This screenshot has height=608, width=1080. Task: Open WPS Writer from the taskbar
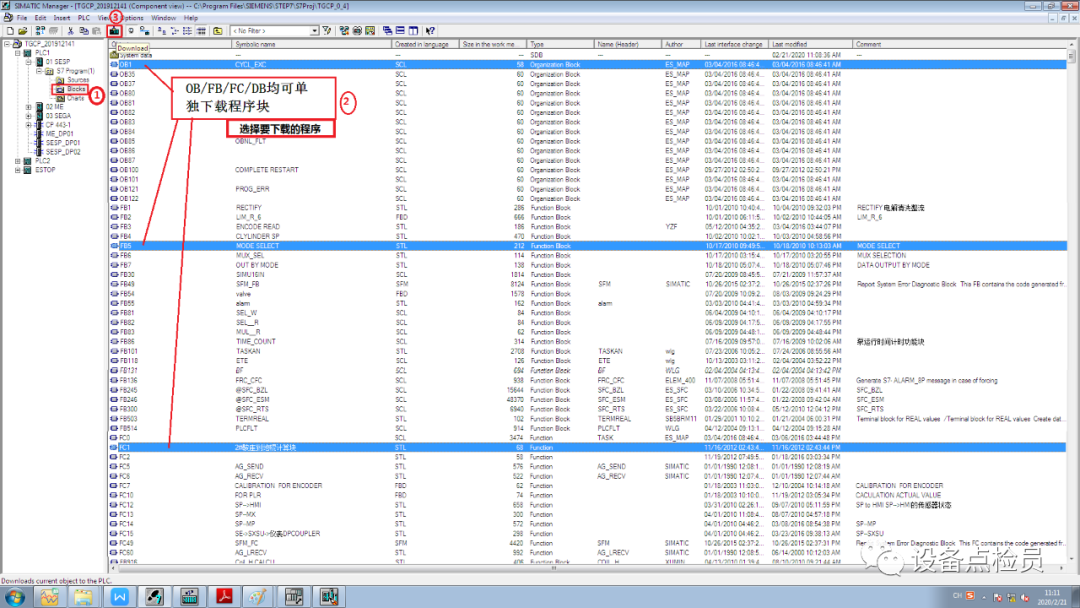(119, 597)
